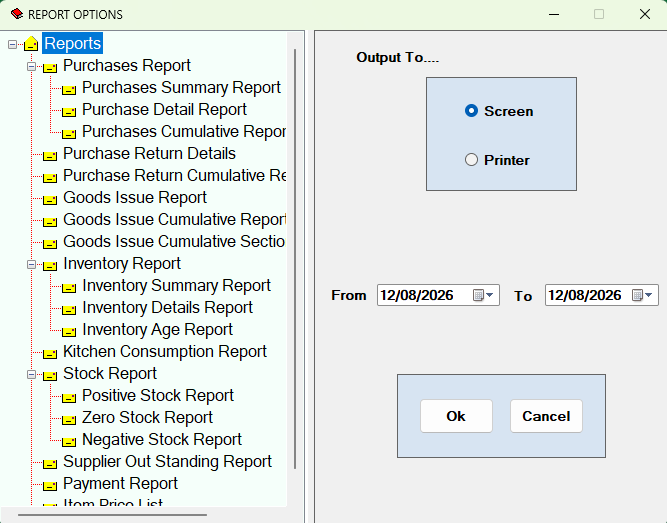Click the tree horizontal scrollbar
Screen dimensions: 667x523
pyautogui.click(x=113, y=514)
